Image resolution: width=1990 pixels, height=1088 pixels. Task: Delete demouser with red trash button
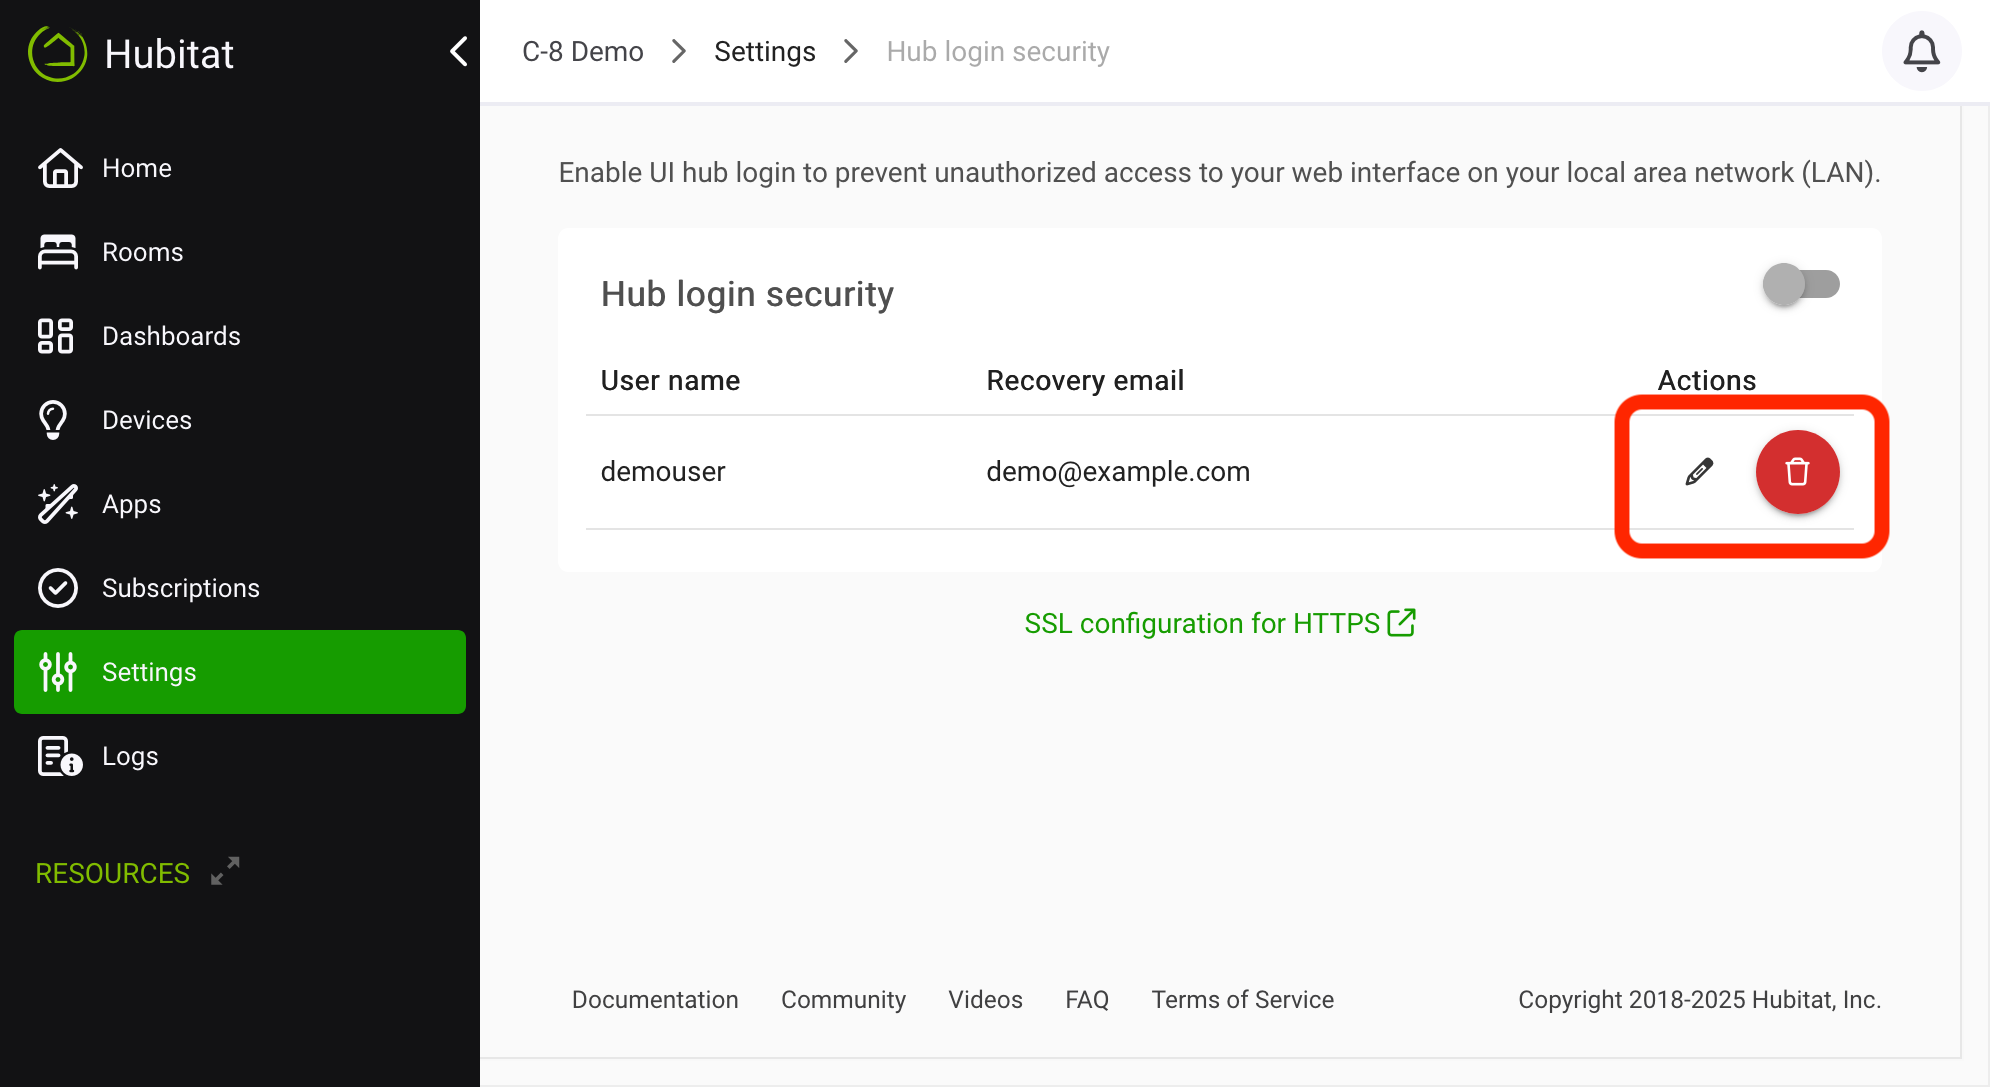[1797, 472]
